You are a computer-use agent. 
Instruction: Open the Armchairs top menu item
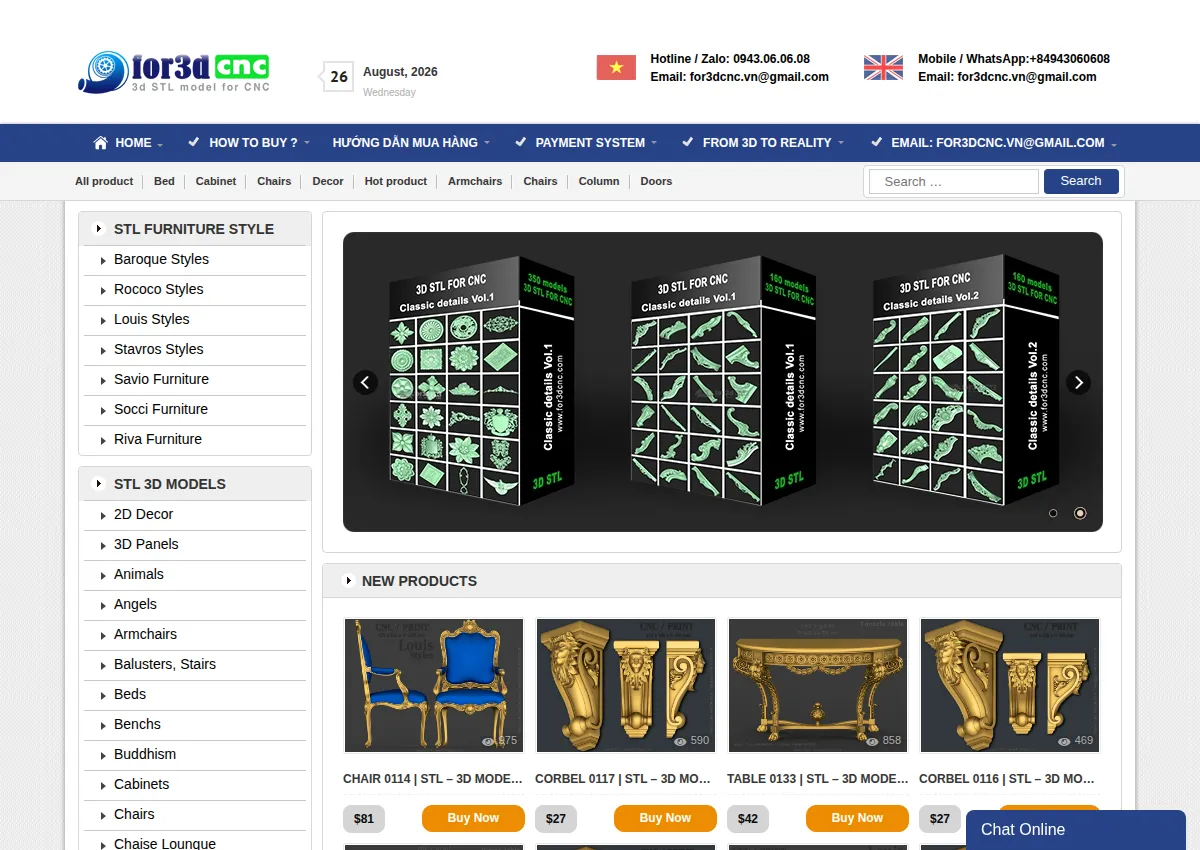pos(475,181)
